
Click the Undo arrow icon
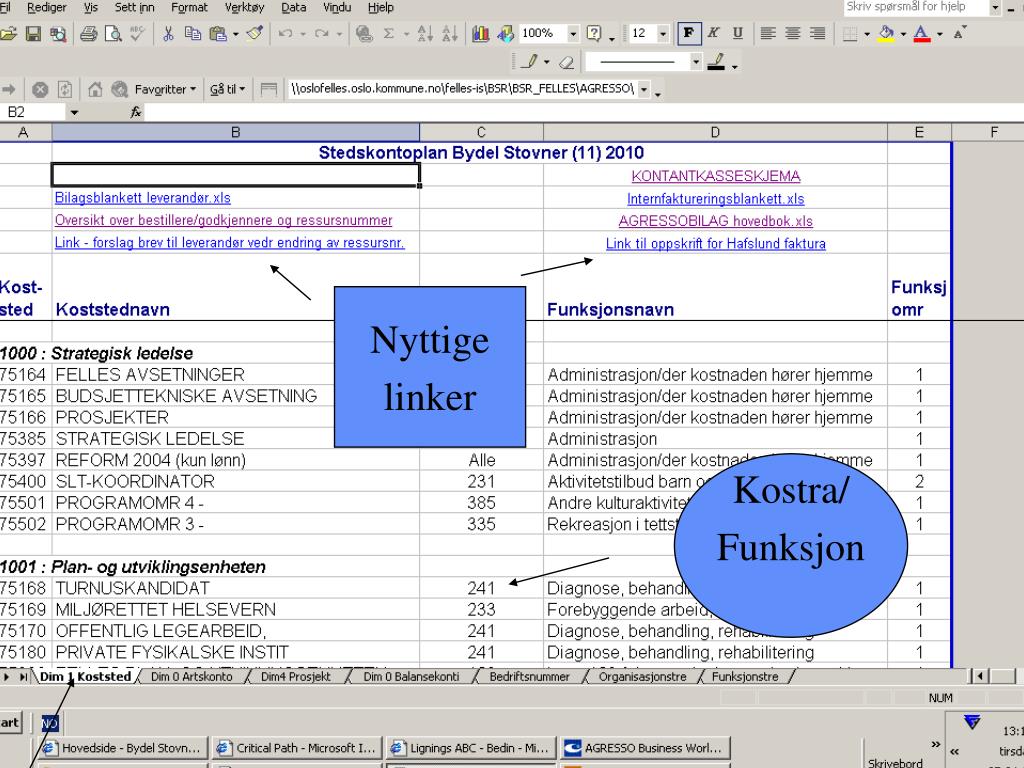pos(285,33)
